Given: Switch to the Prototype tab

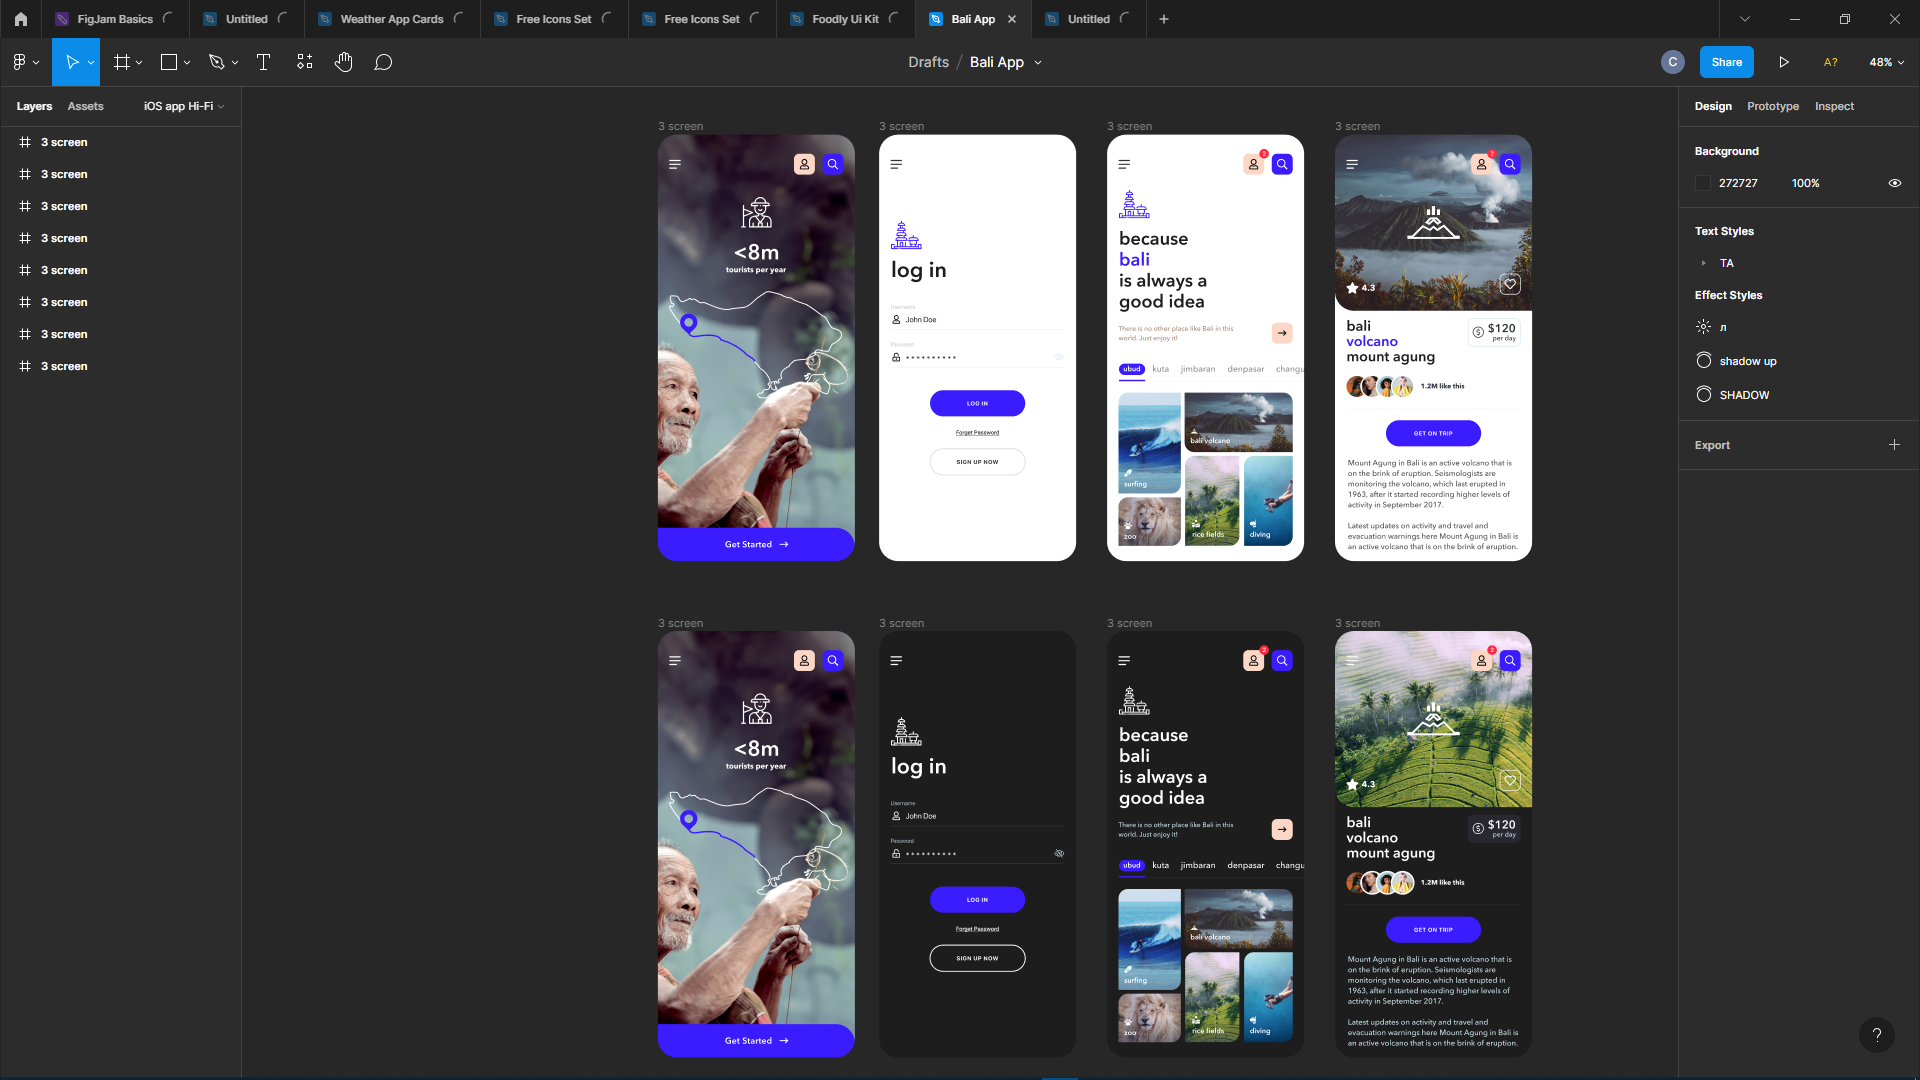Looking at the screenshot, I should pyautogui.click(x=1772, y=105).
